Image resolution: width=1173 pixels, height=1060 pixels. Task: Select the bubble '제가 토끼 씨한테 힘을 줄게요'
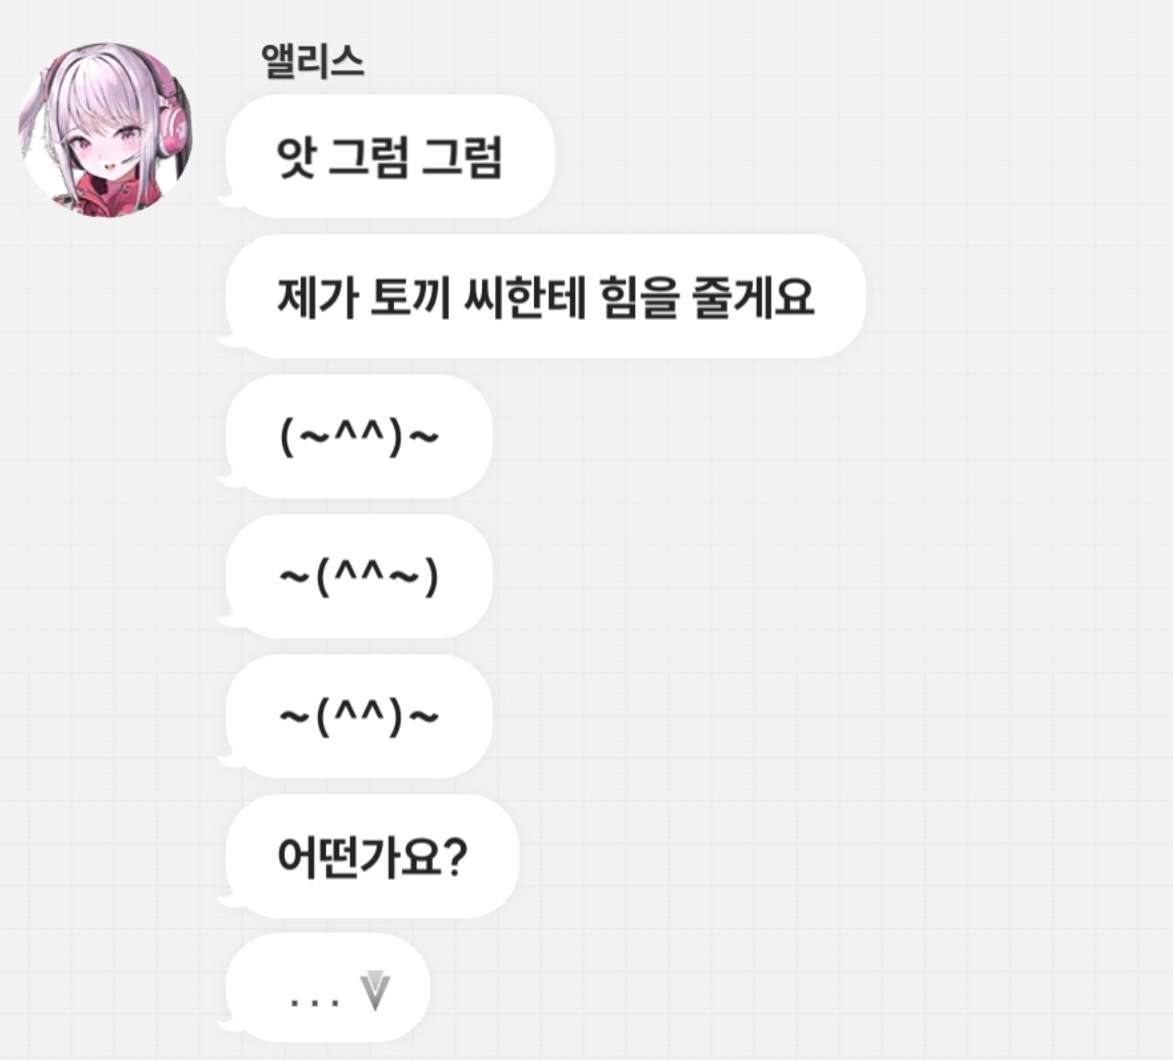point(545,297)
